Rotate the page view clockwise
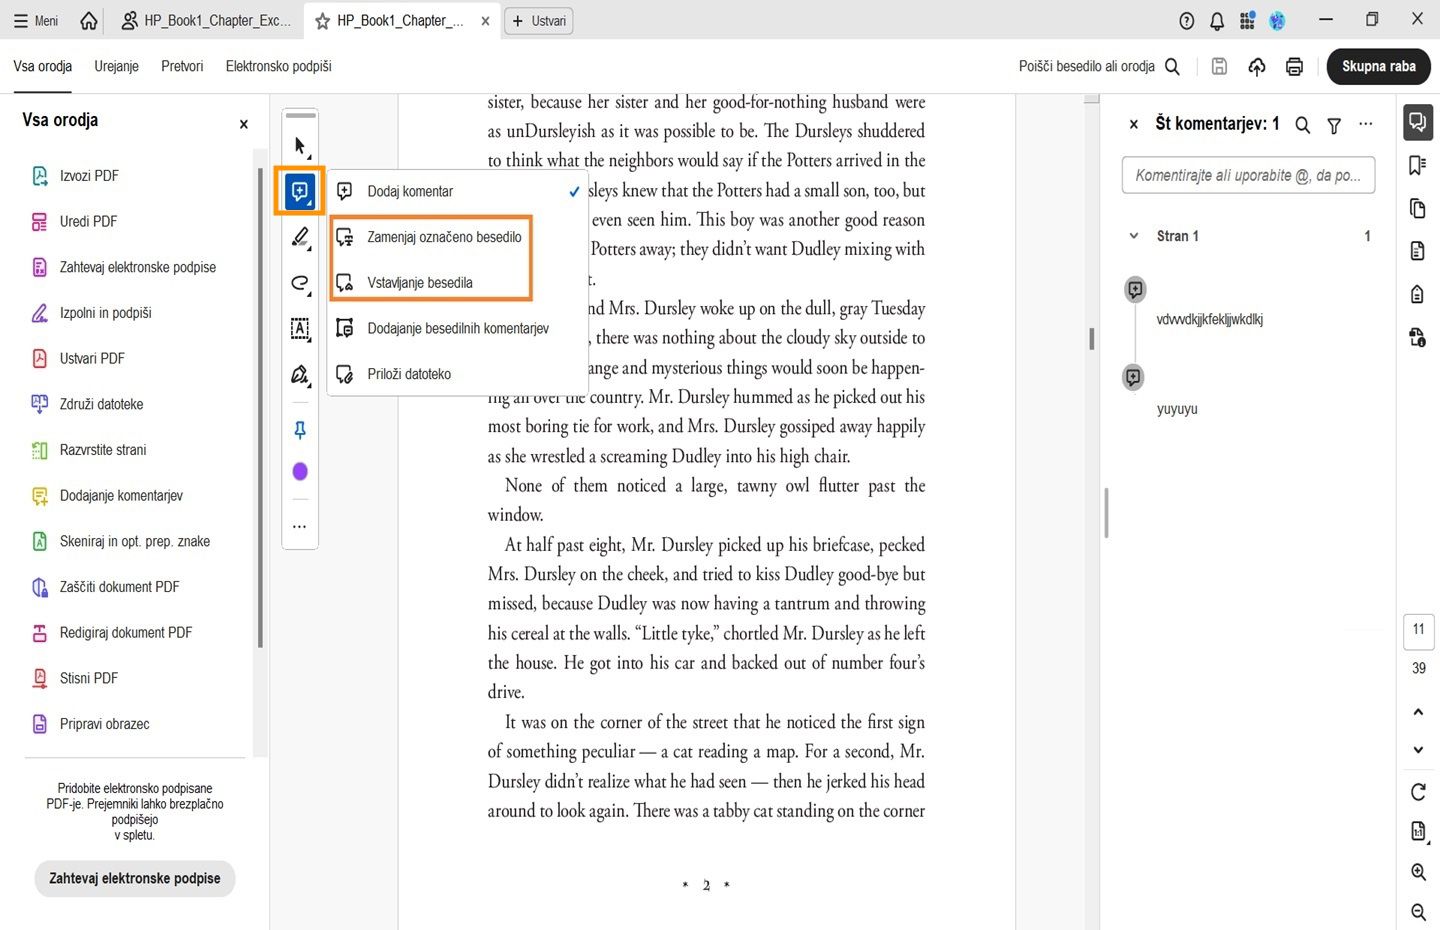 click(1418, 792)
